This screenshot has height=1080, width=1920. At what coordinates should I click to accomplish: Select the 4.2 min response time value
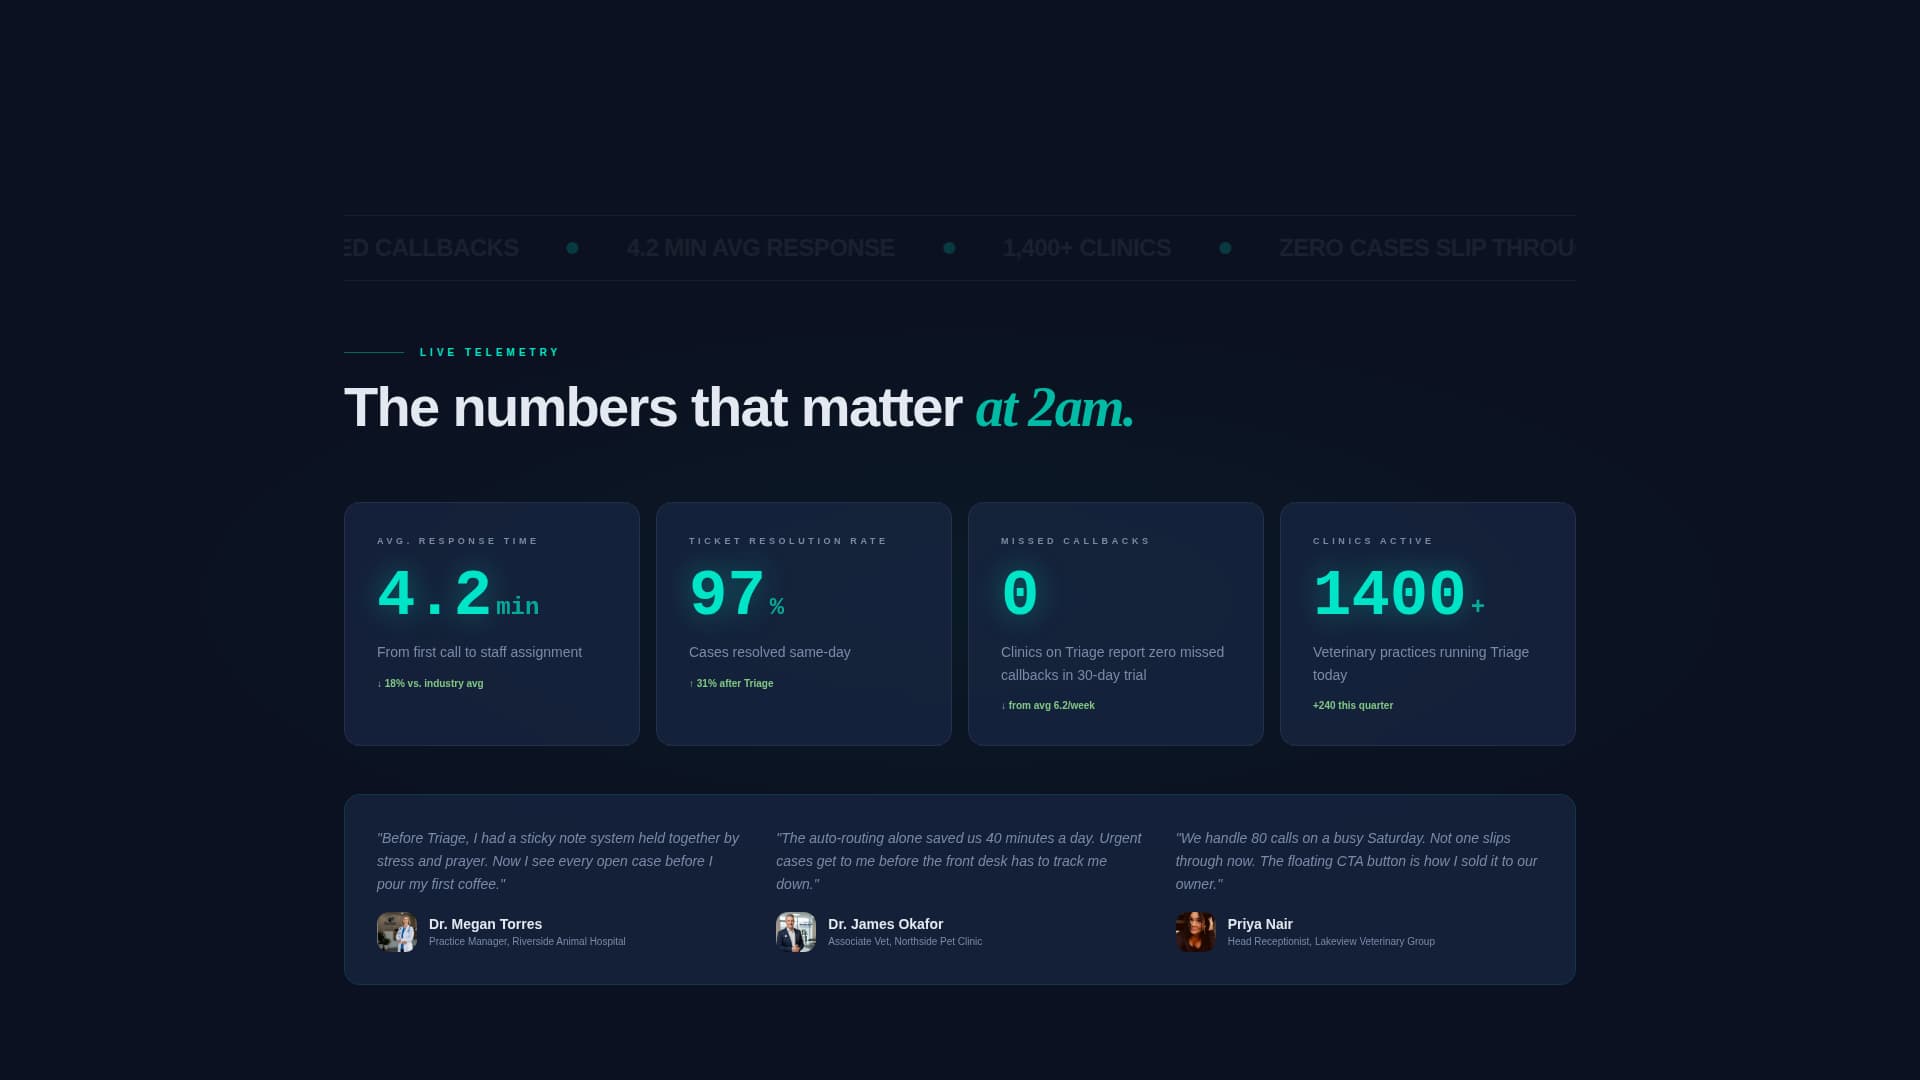(x=458, y=595)
